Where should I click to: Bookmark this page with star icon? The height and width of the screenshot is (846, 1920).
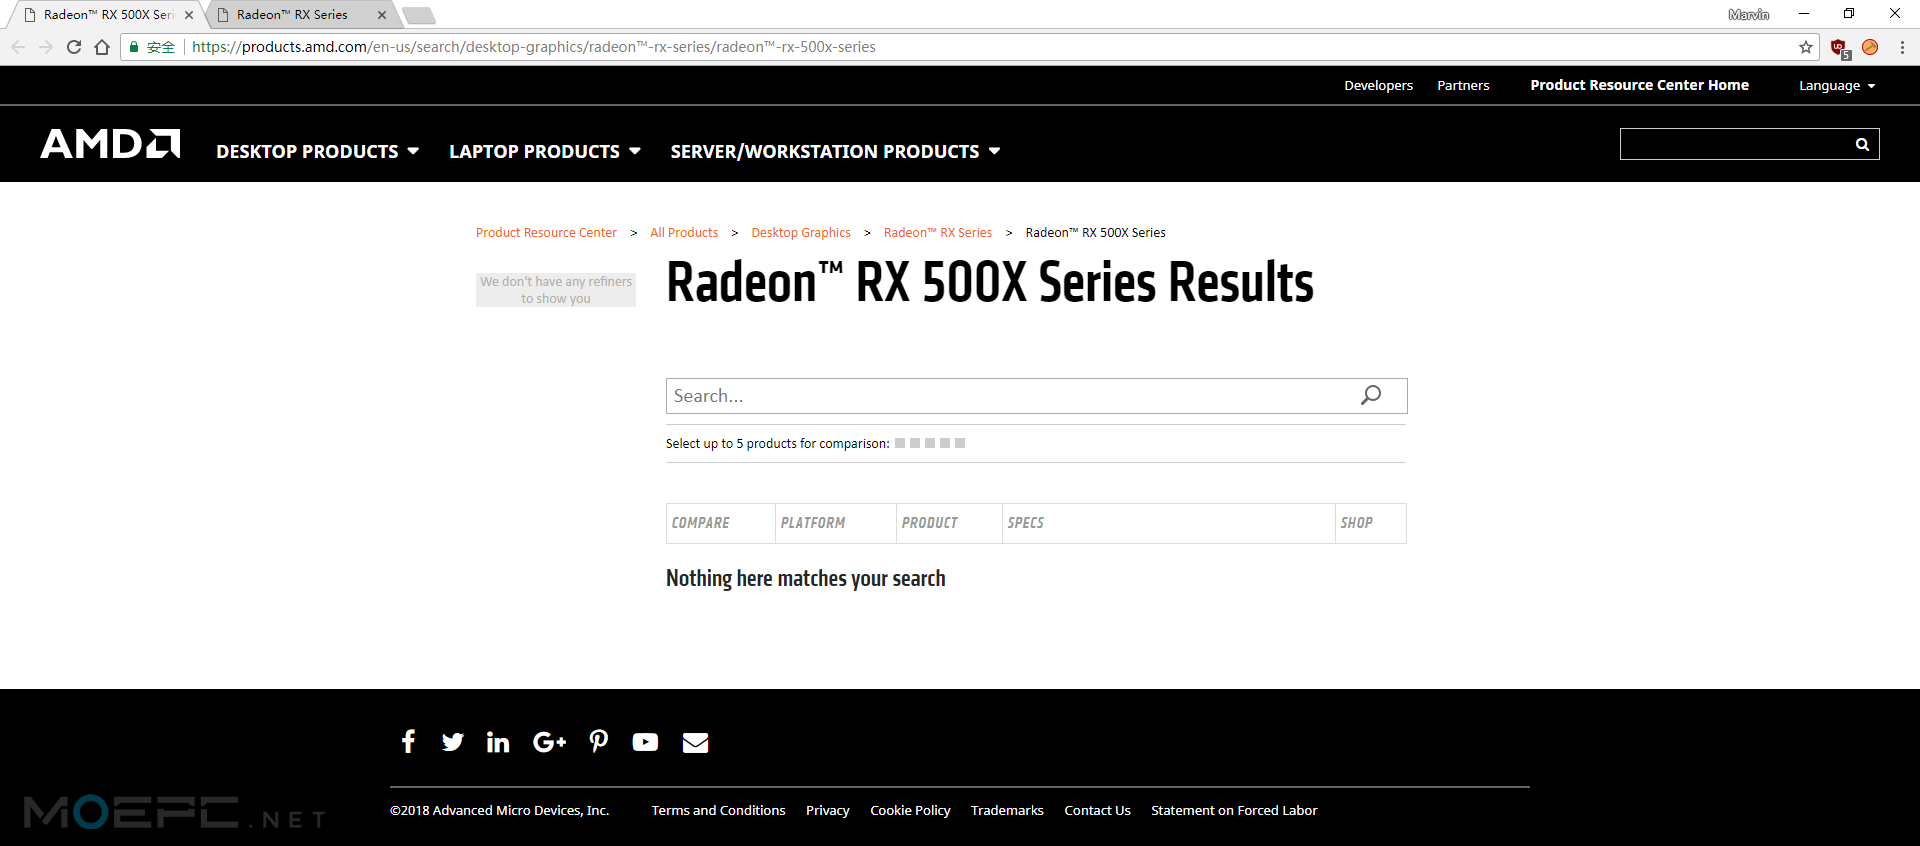coord(1806,47)
